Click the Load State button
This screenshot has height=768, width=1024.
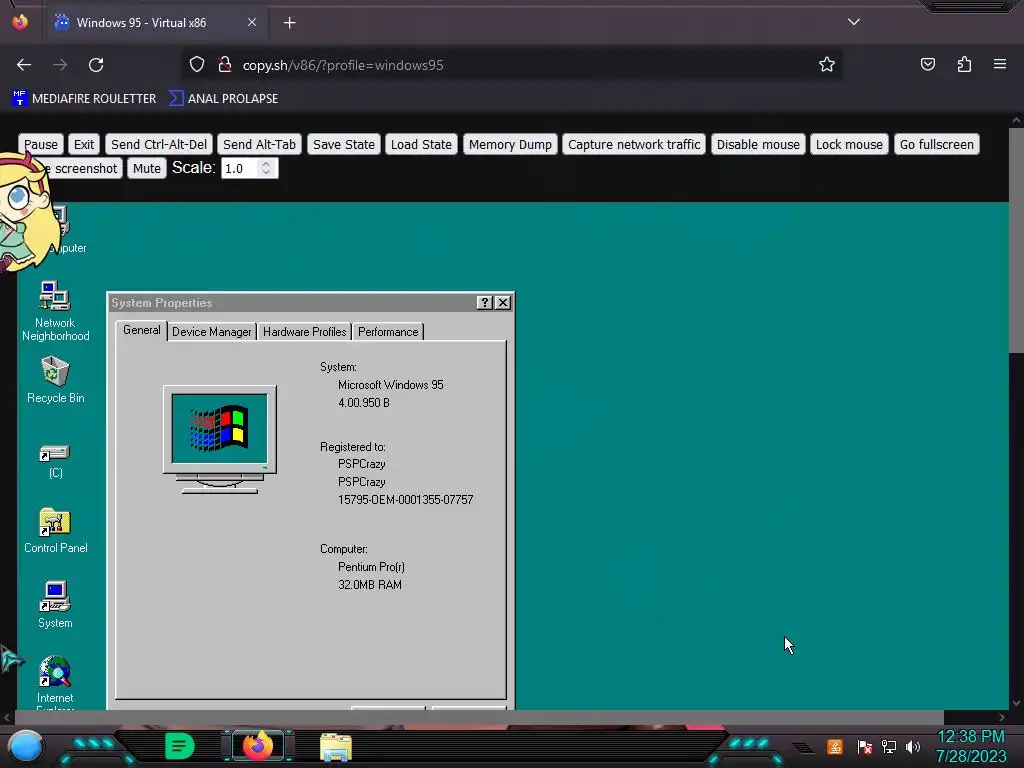coord(421,144)
